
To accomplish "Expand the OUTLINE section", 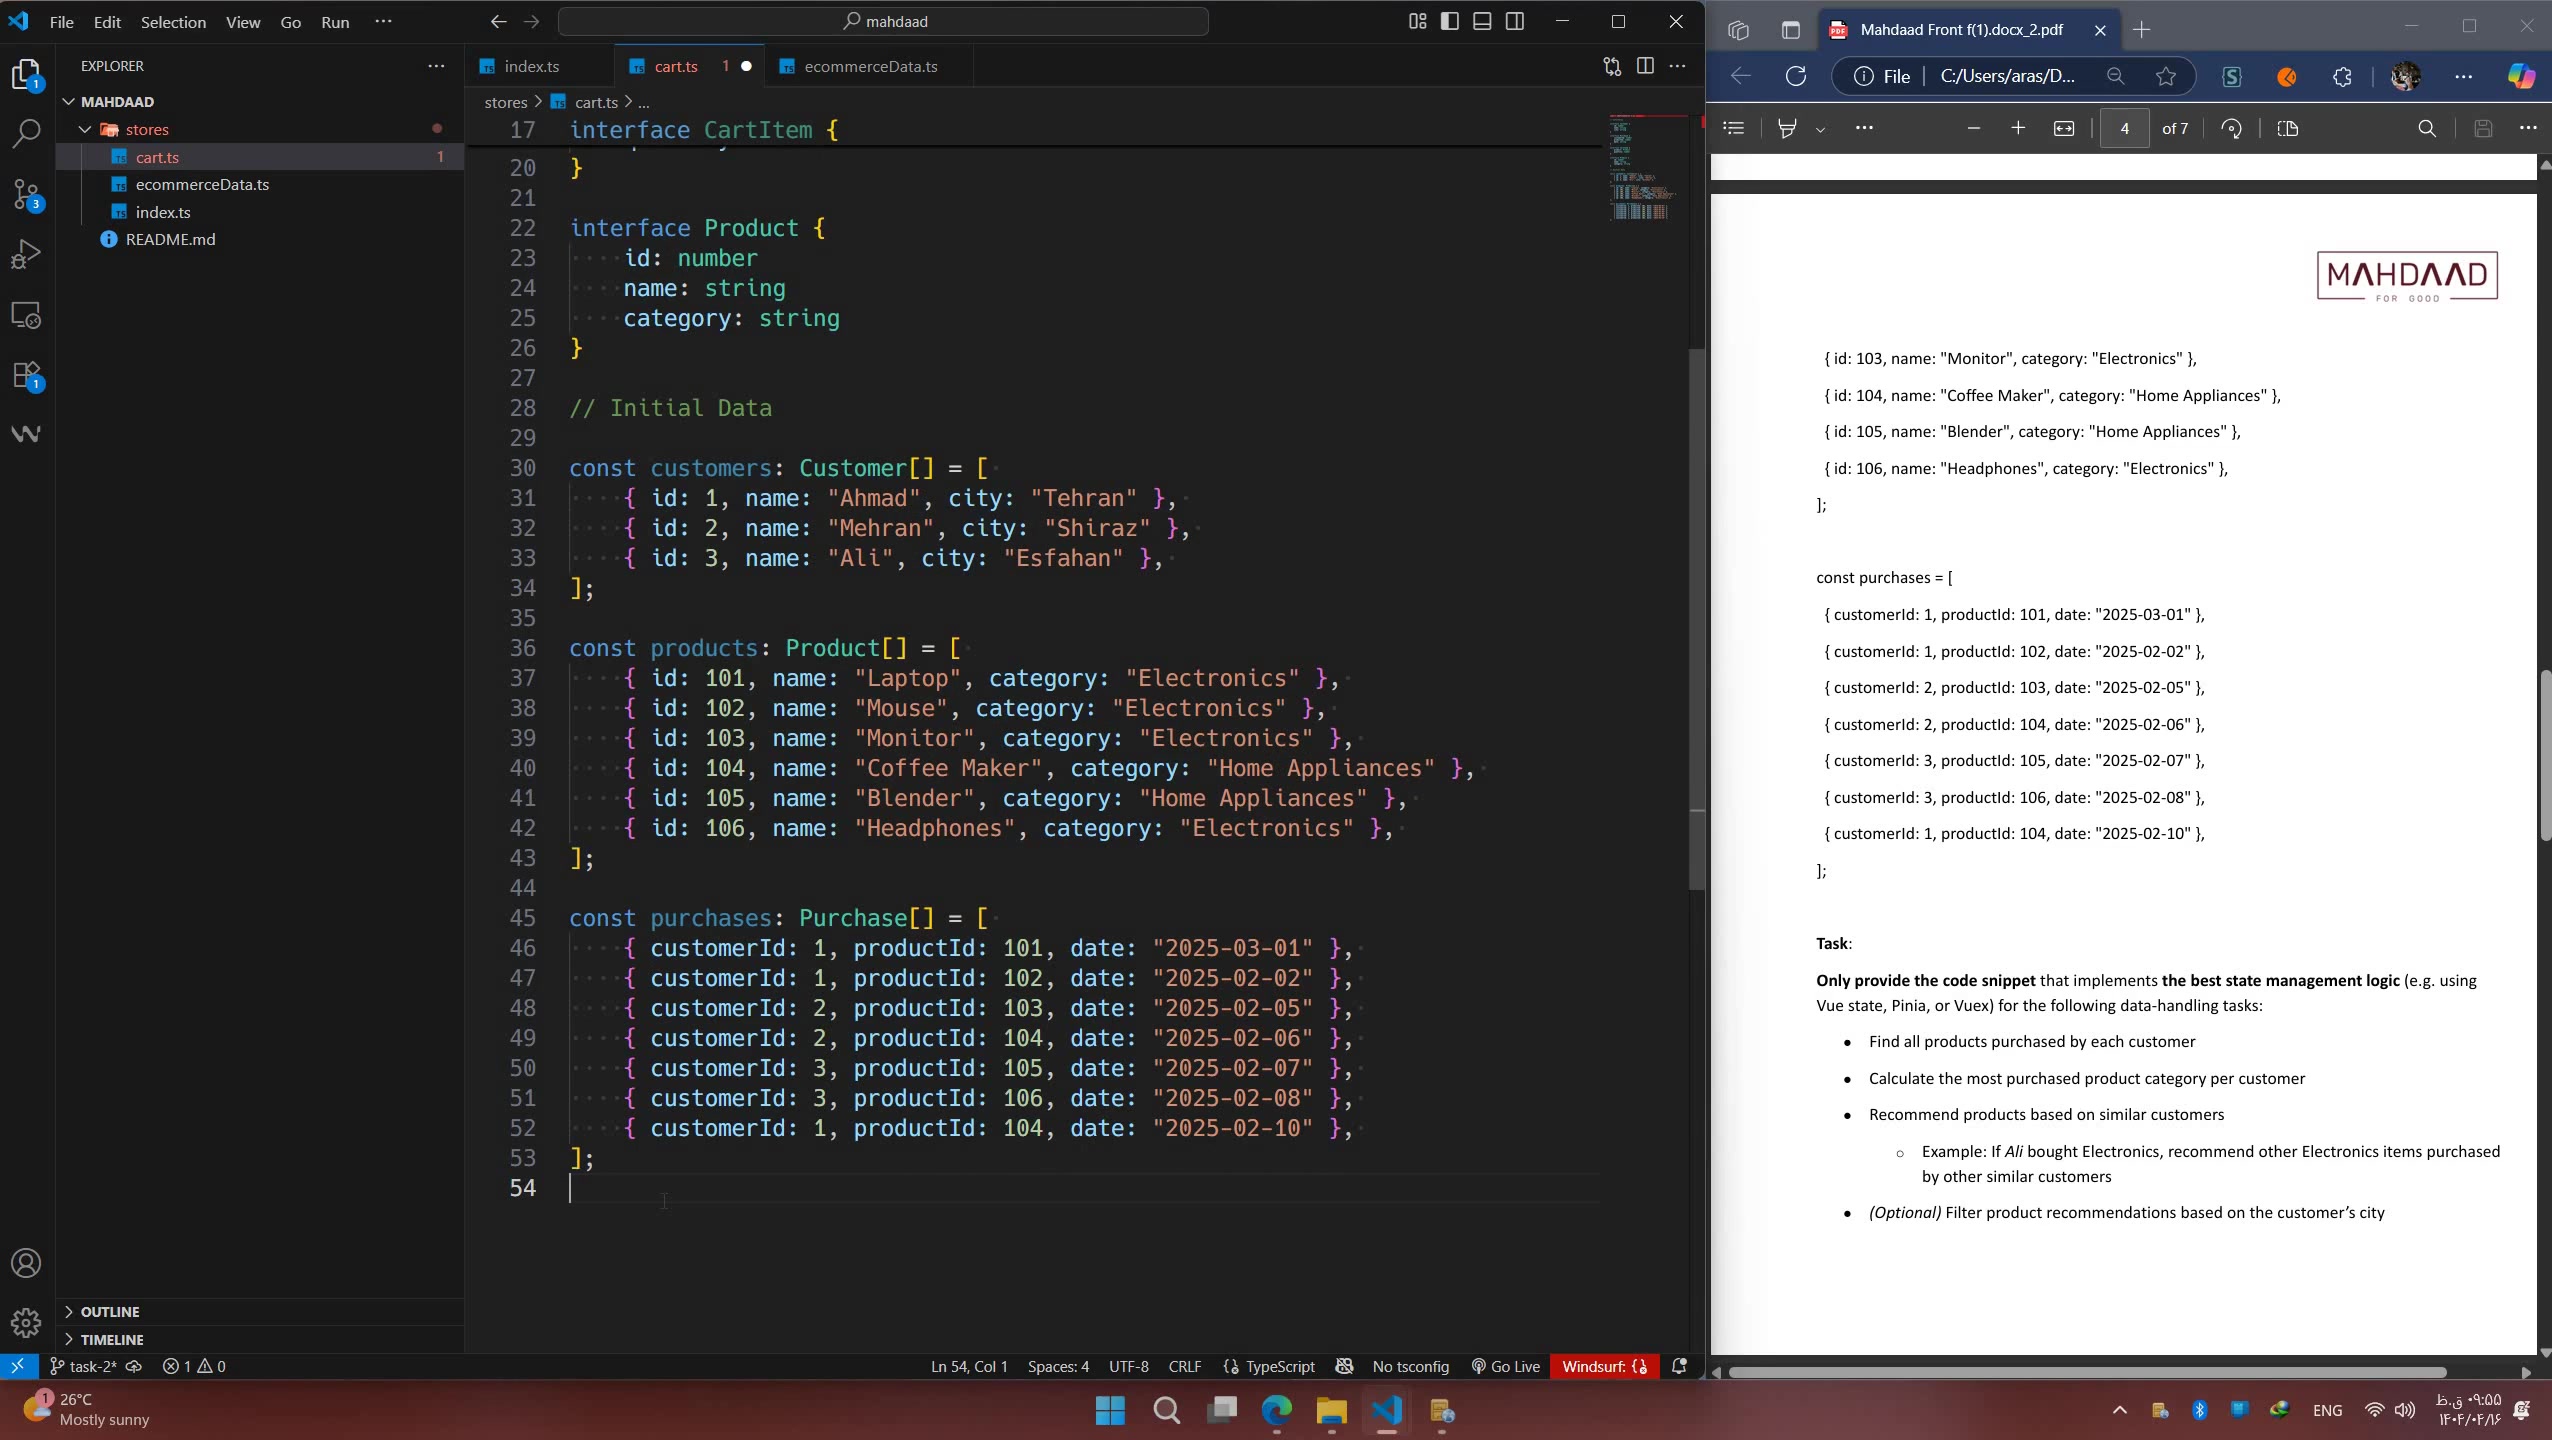I will click(x=110, y=1311).
